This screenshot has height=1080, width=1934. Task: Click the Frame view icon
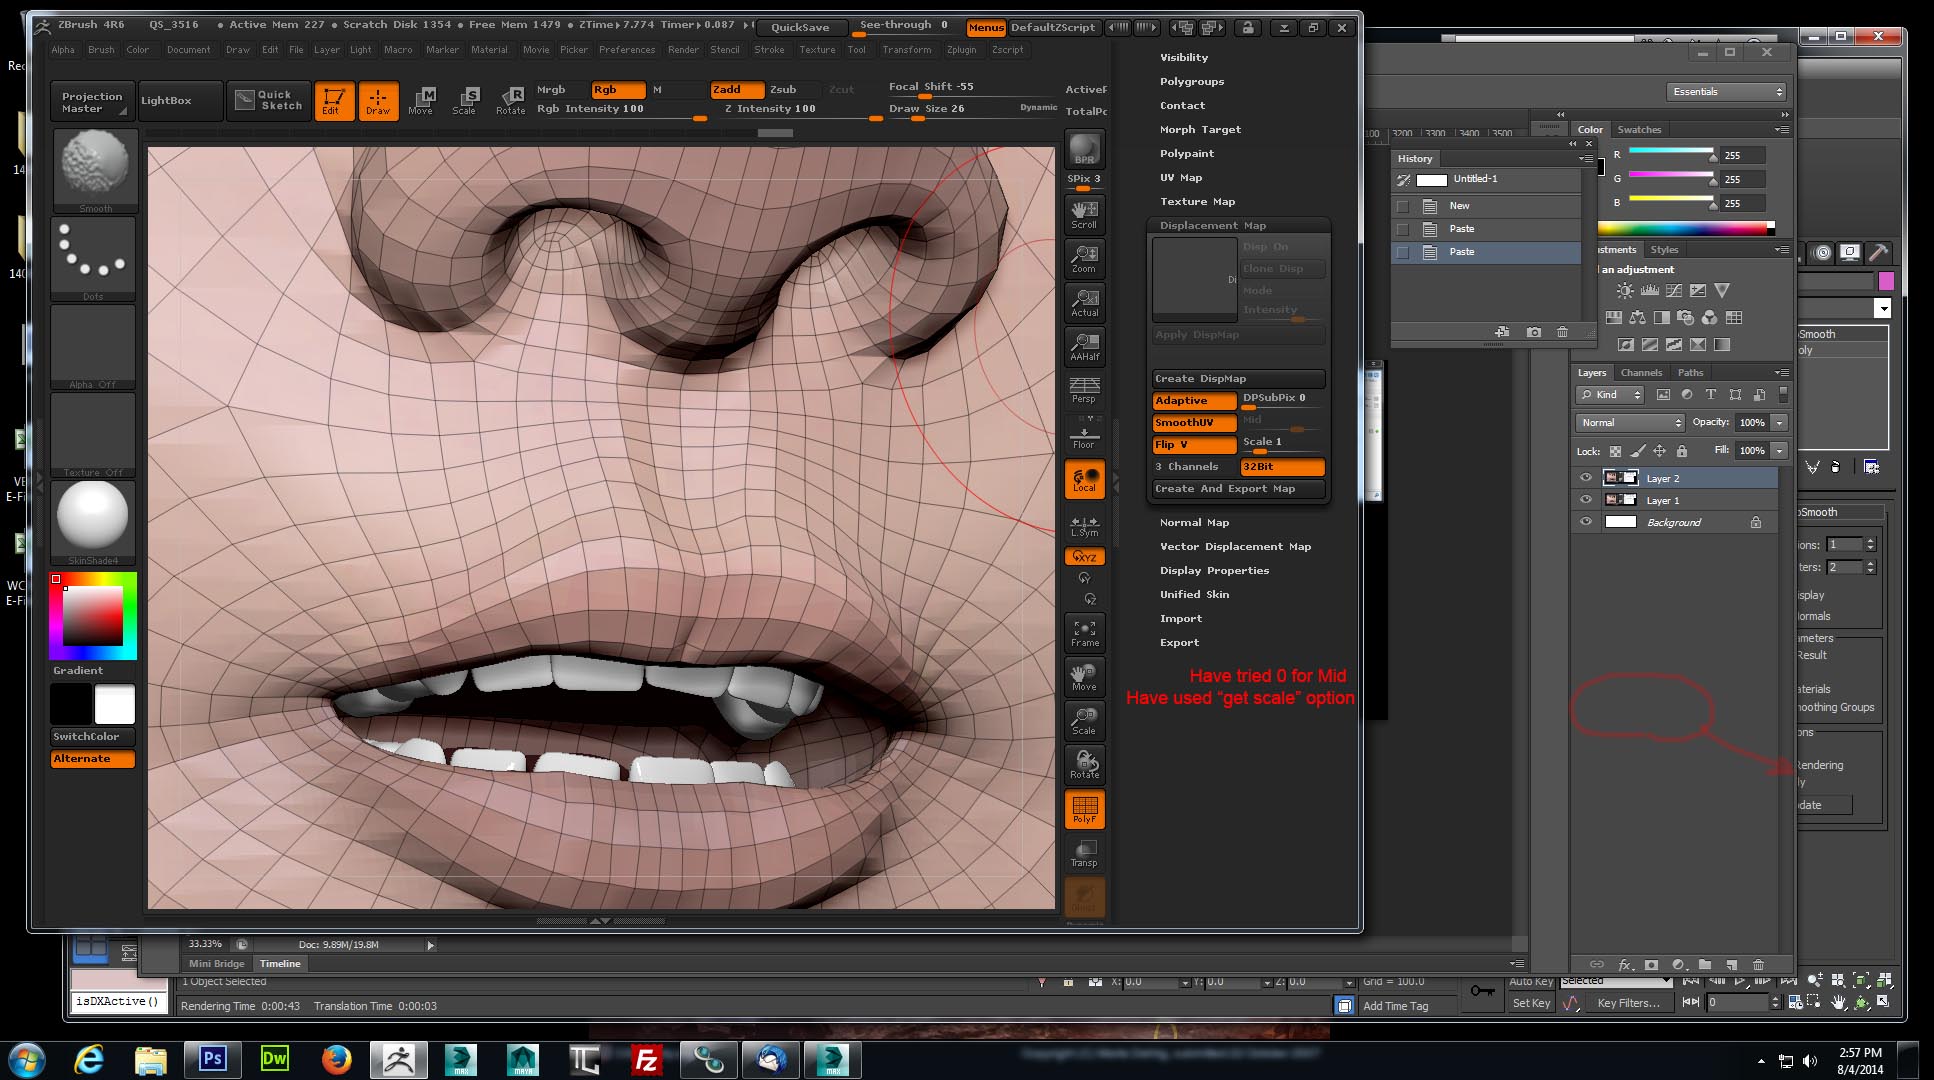coord(1084,633)
